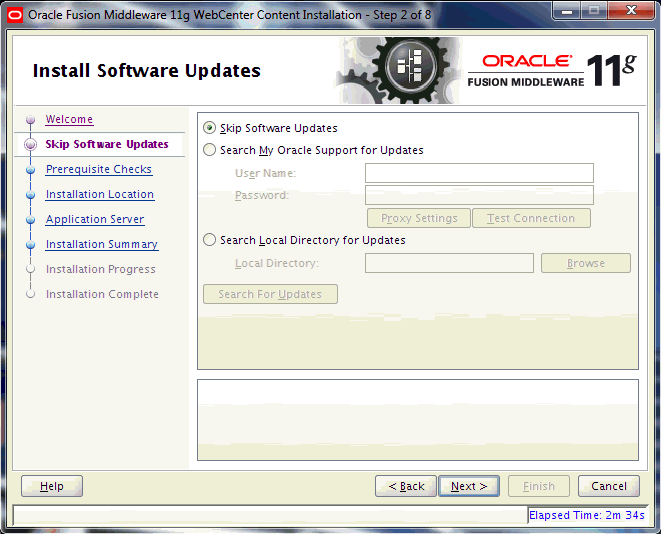Select Search Local Directory for Updates option
Image resolution: width=661 pixels, height=534 pixels.
click(210, 240)
